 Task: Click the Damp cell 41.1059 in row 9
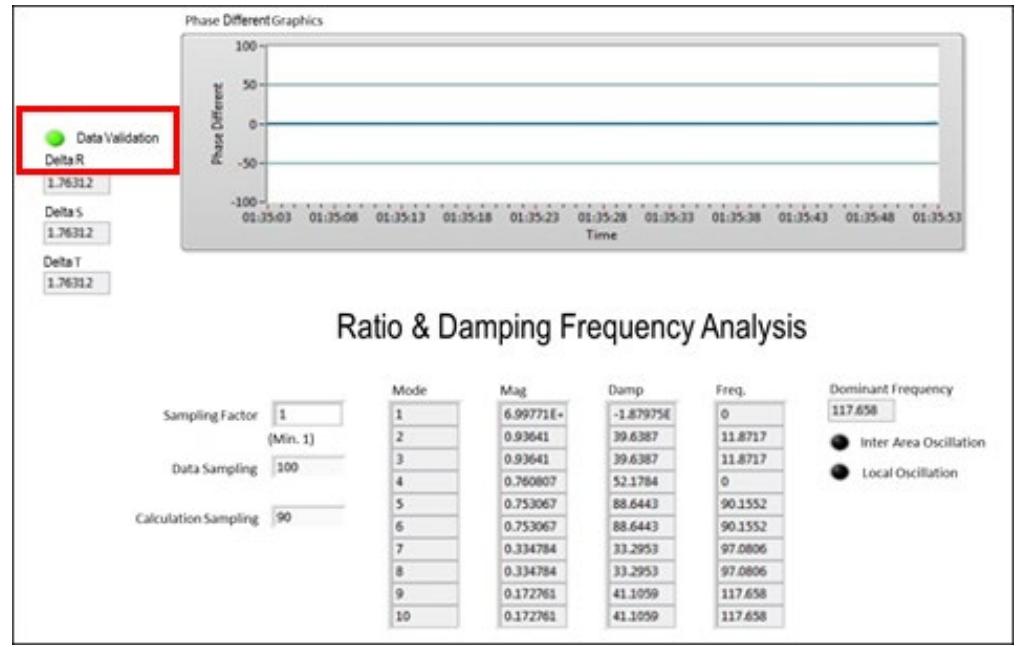click(641, 594)
